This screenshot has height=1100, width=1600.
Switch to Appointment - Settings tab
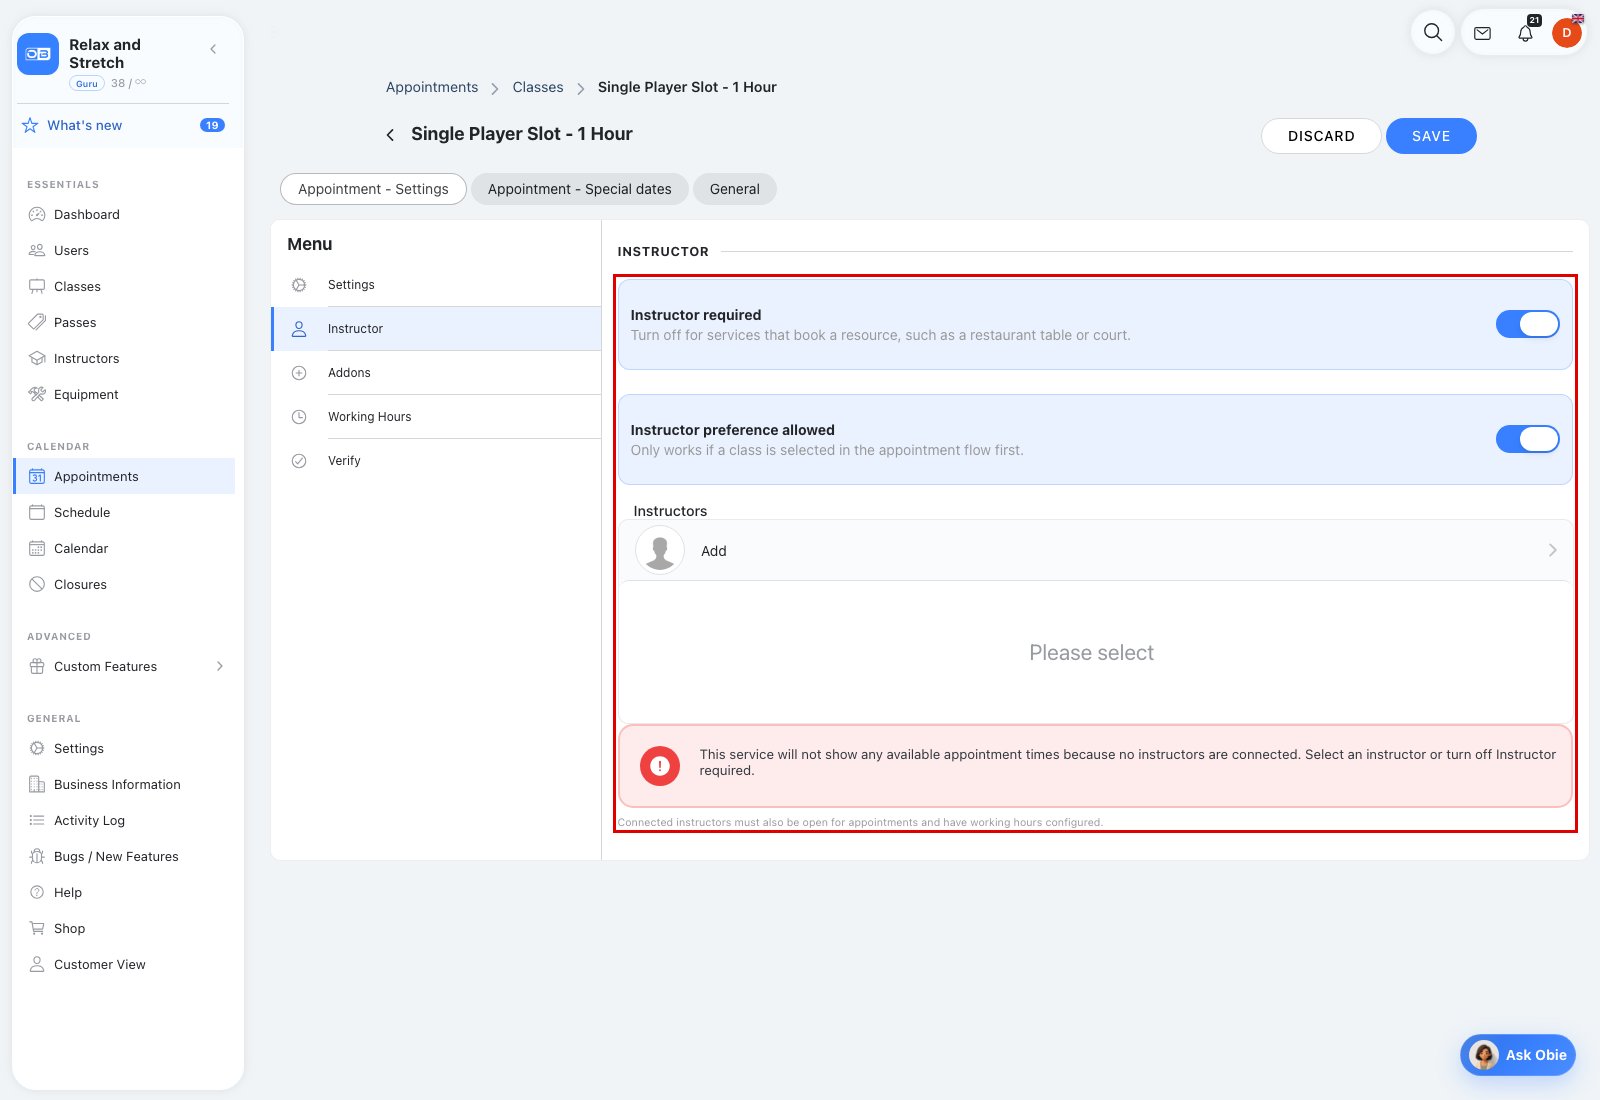[373, 189]
